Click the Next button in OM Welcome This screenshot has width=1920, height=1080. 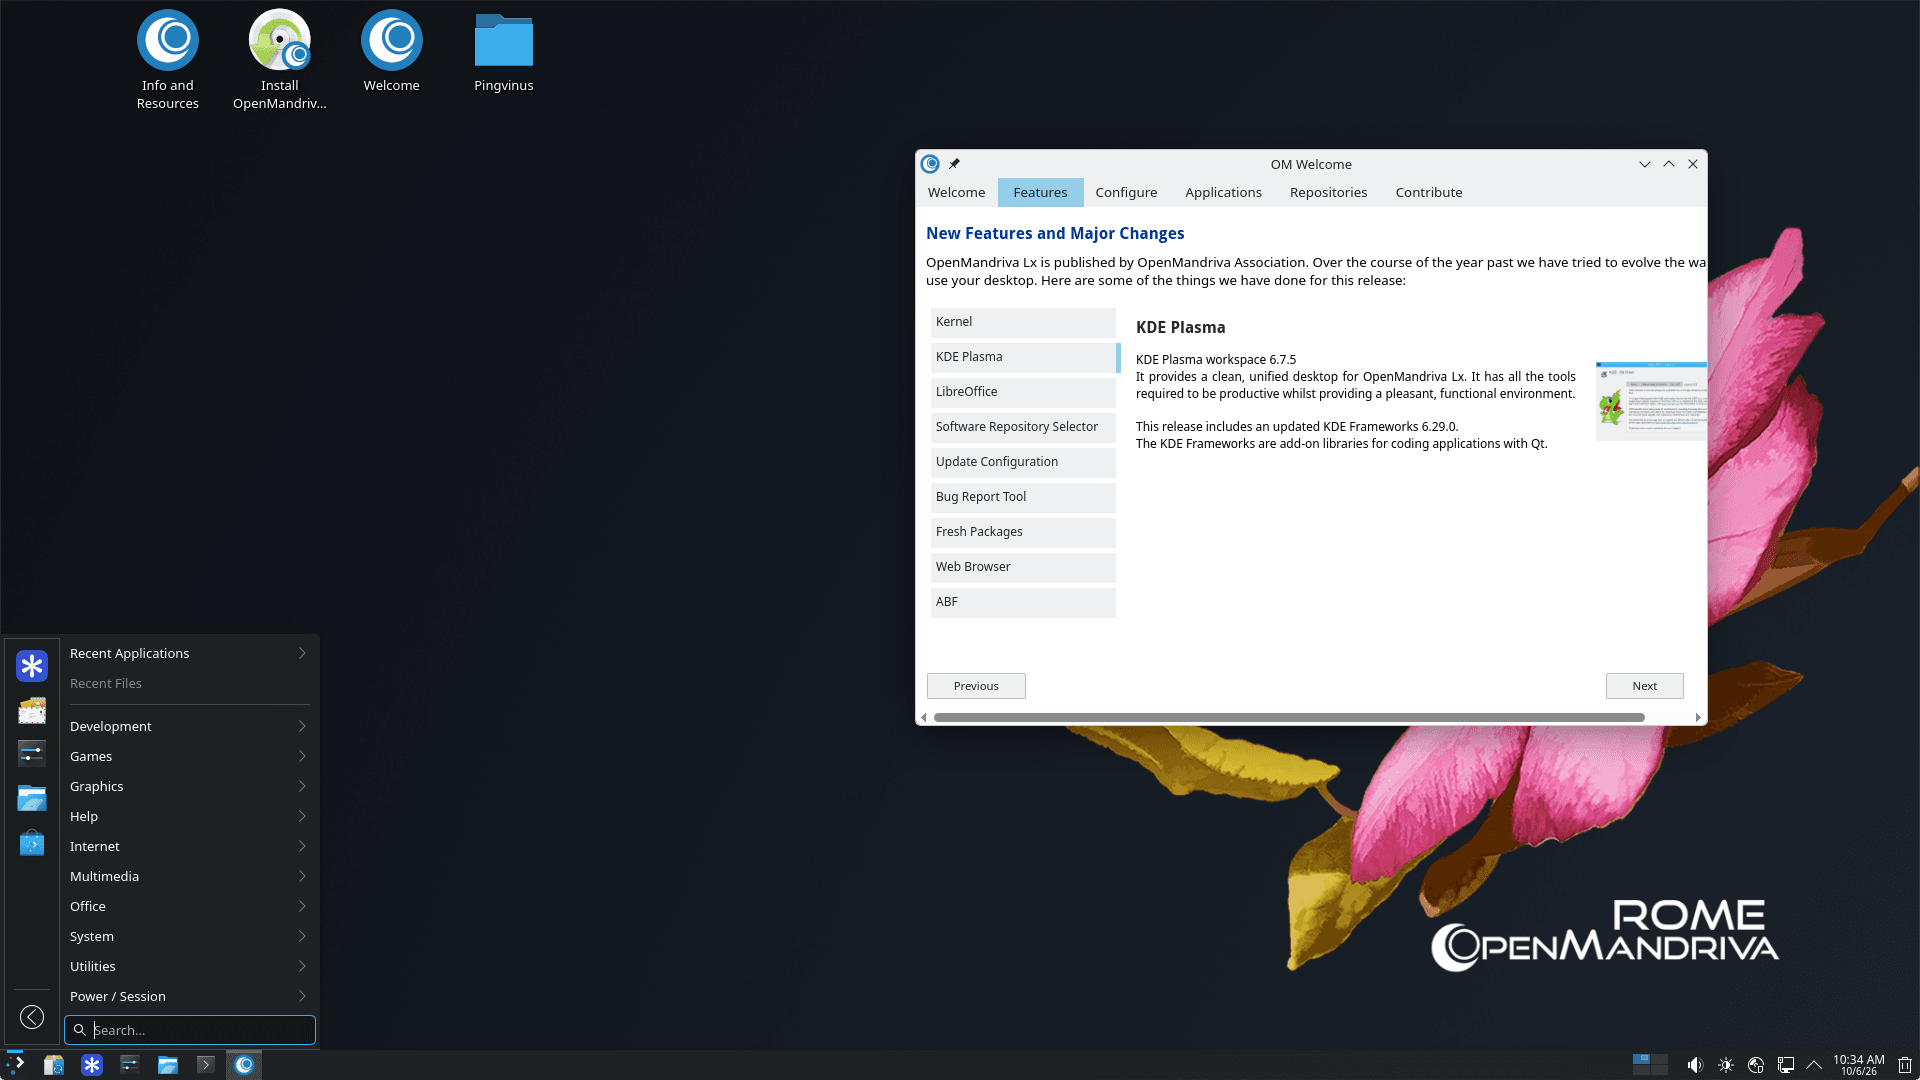tap(1644, 686)
